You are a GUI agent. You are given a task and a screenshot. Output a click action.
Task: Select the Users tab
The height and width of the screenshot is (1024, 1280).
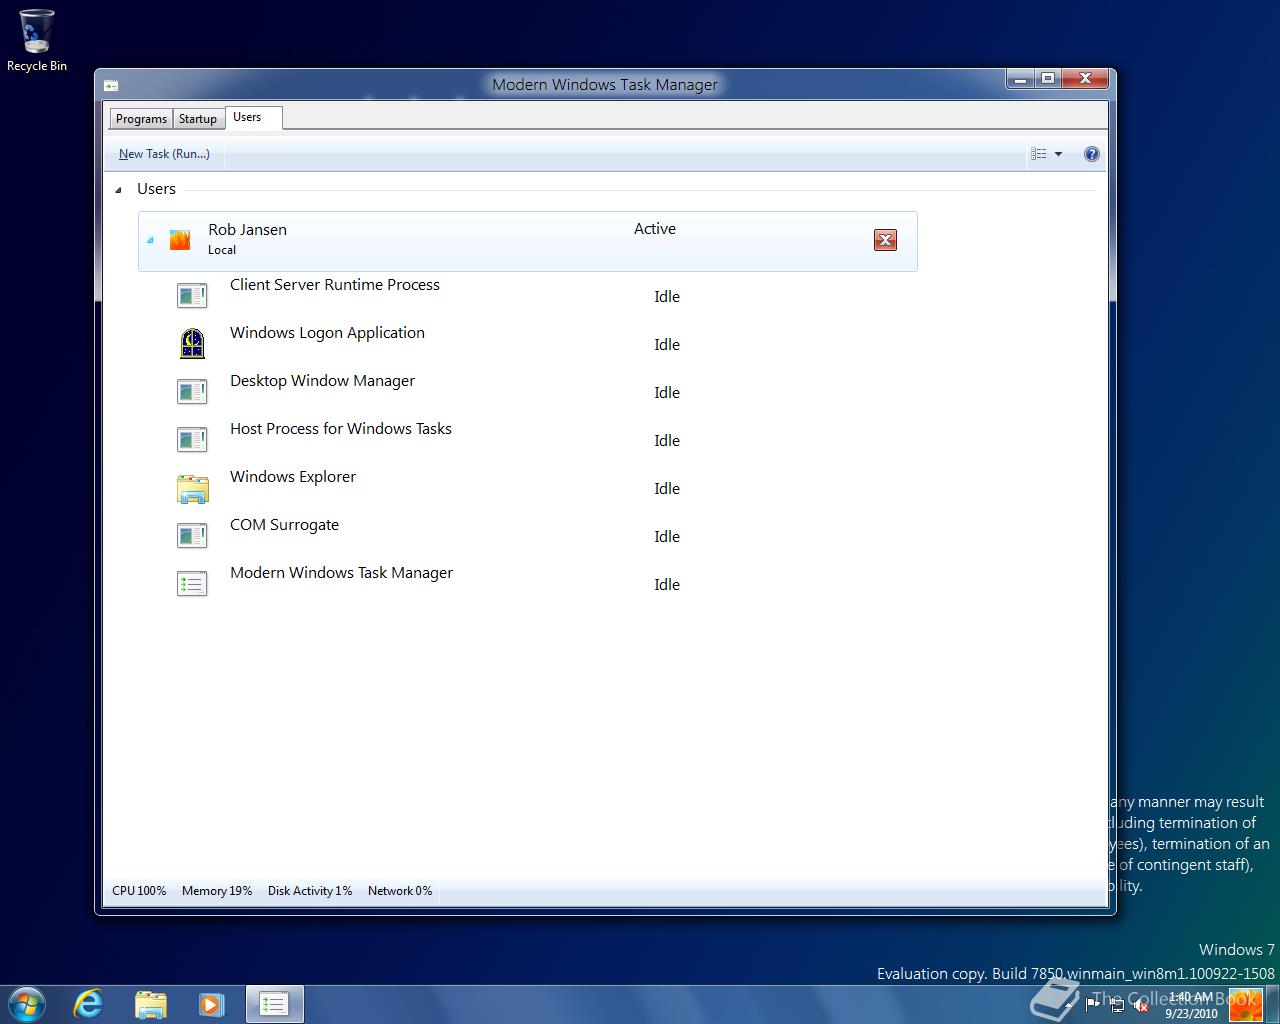(254, 118)
